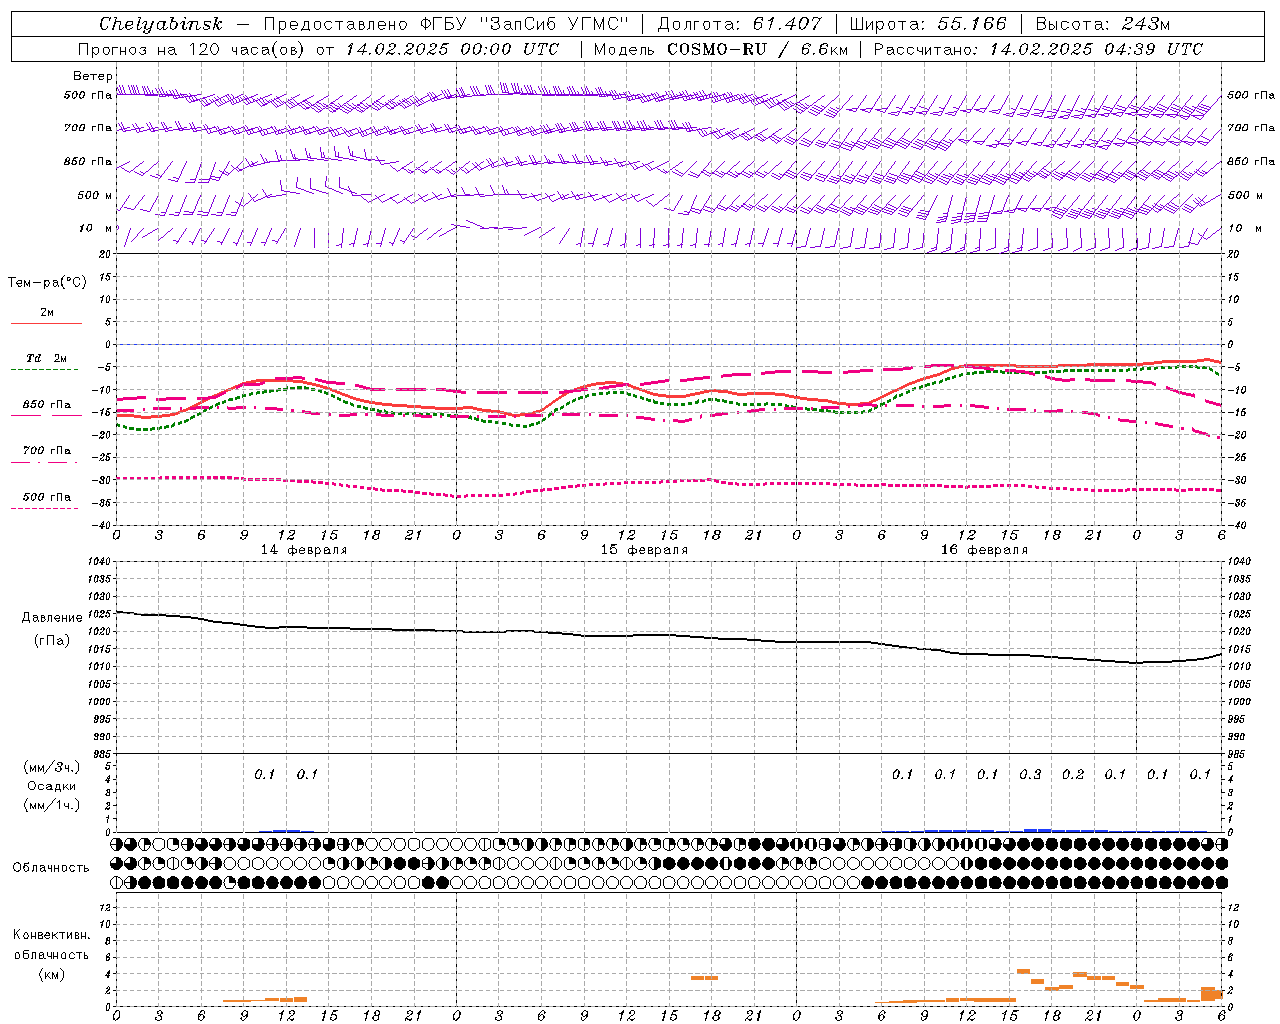
Task: Click the "0.2" precipitation amount value
Action: click(x=1073, y=774)
